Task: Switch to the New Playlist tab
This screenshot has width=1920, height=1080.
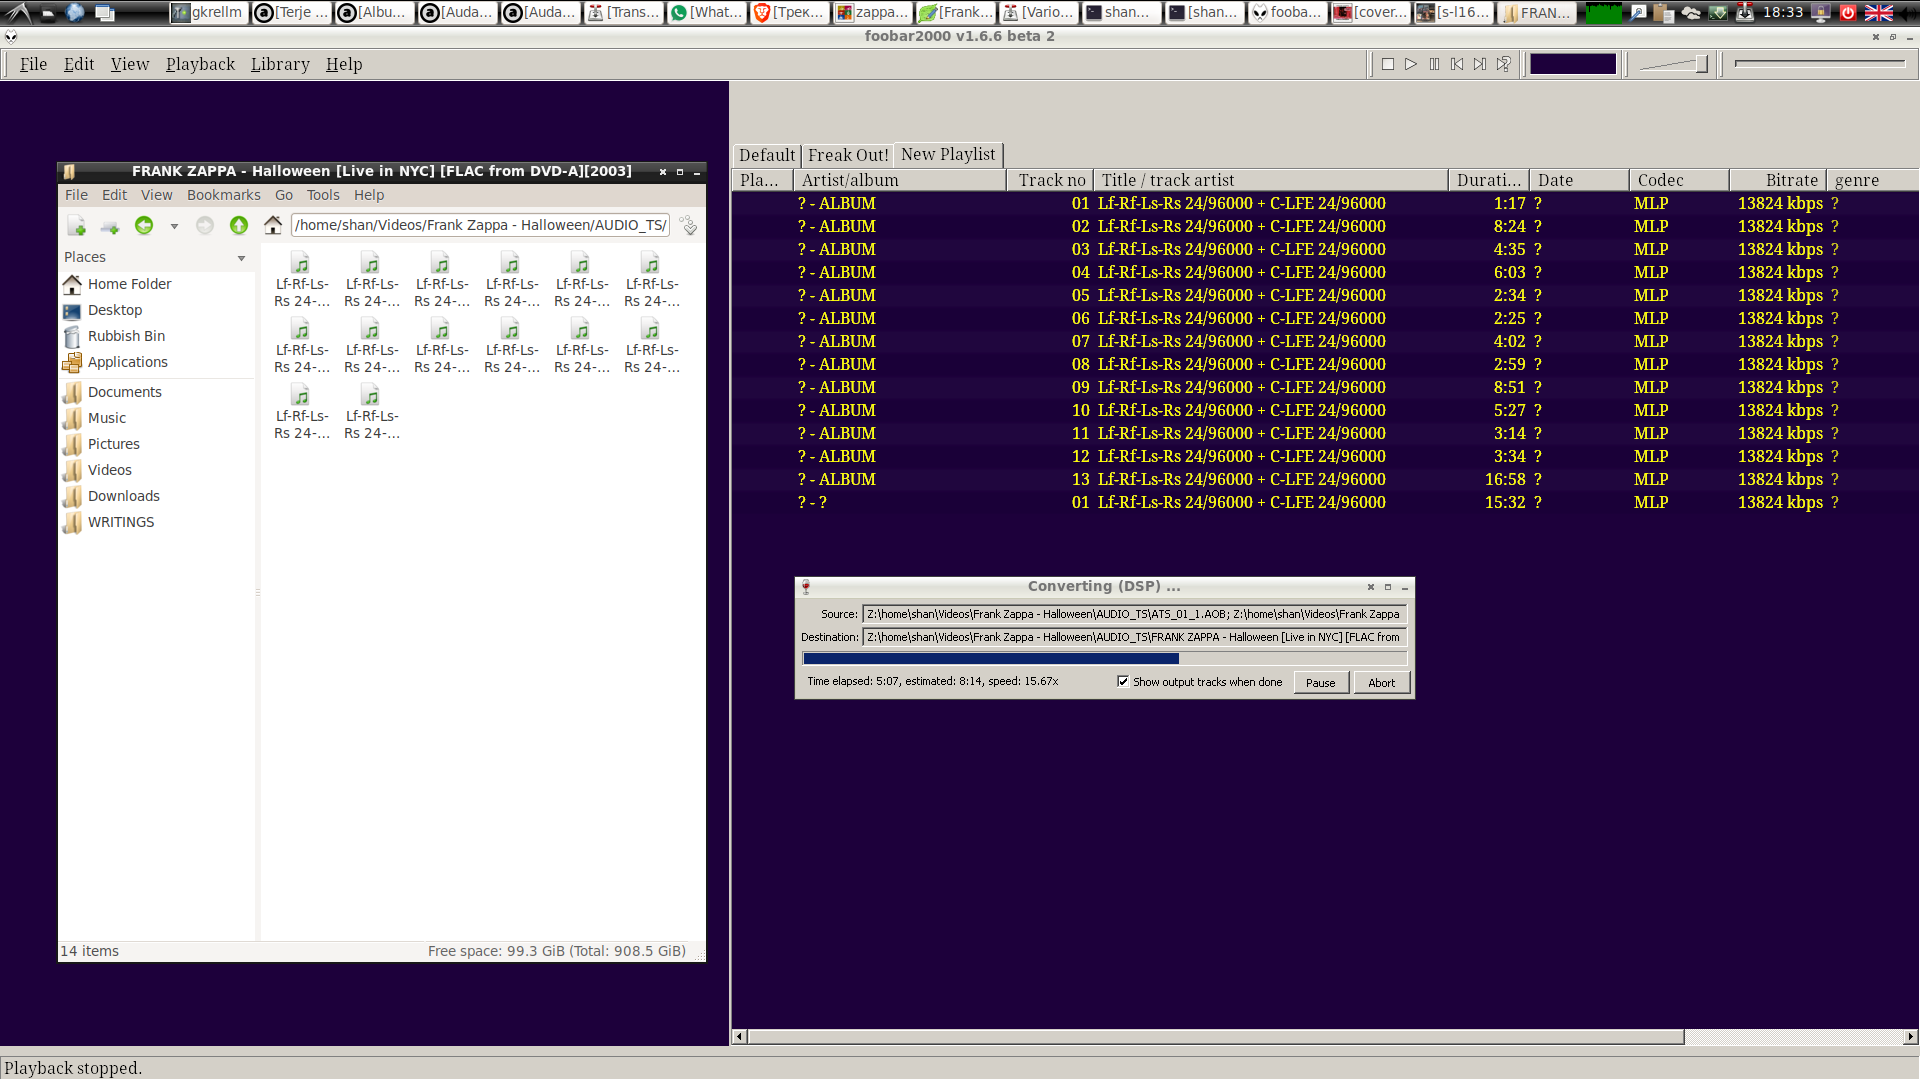Action: tap(948, 154)
